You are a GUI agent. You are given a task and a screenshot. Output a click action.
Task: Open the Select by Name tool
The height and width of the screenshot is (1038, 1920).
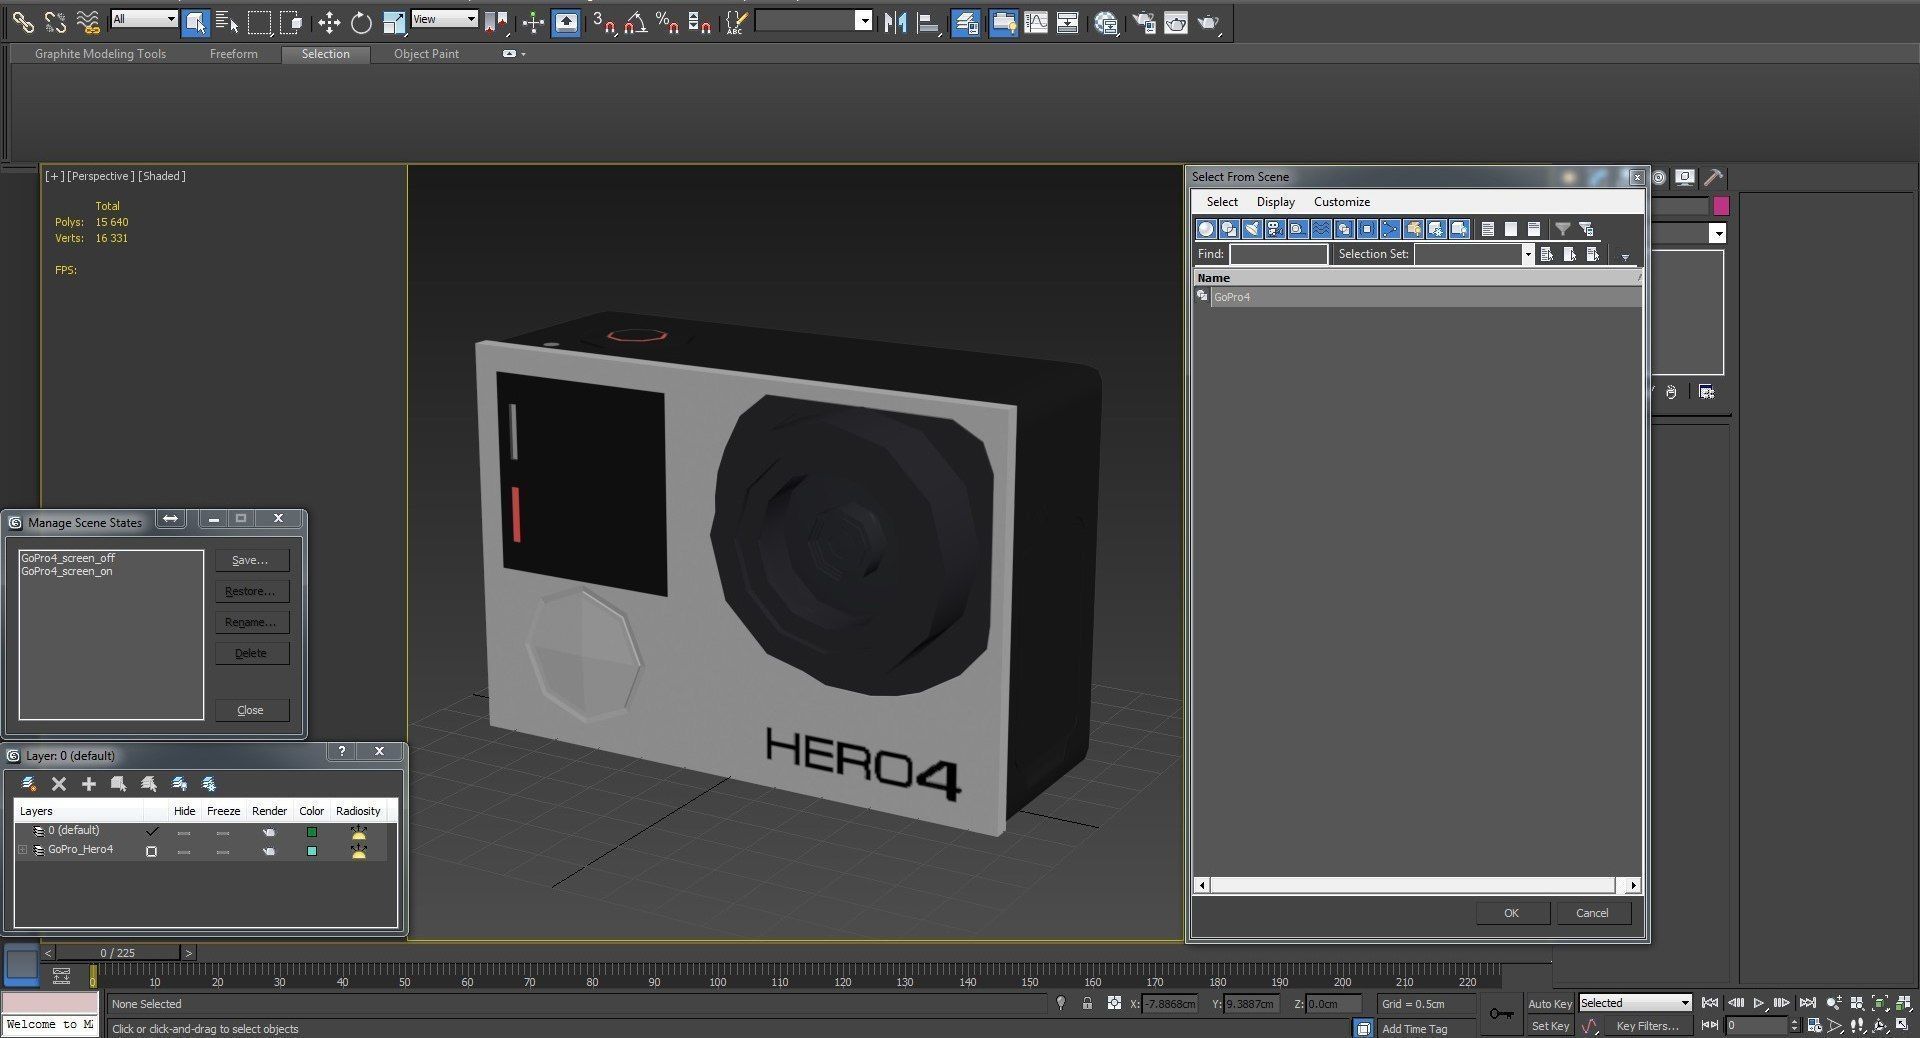tap(227, 22)
